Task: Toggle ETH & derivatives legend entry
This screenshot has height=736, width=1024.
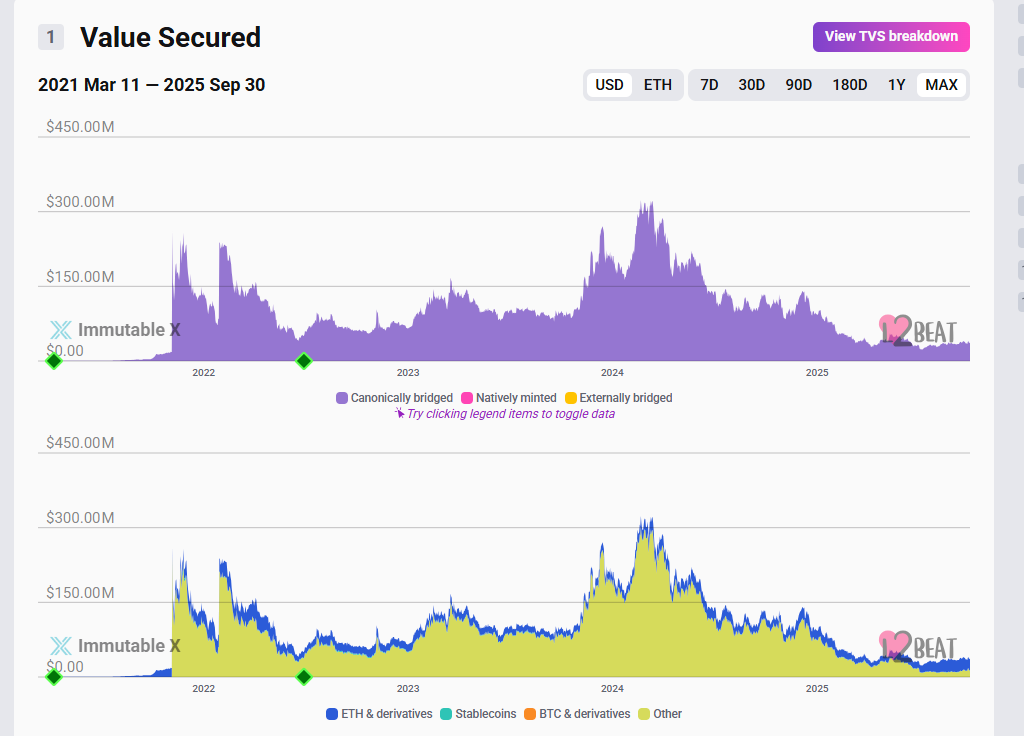Action: coord(379,714)
